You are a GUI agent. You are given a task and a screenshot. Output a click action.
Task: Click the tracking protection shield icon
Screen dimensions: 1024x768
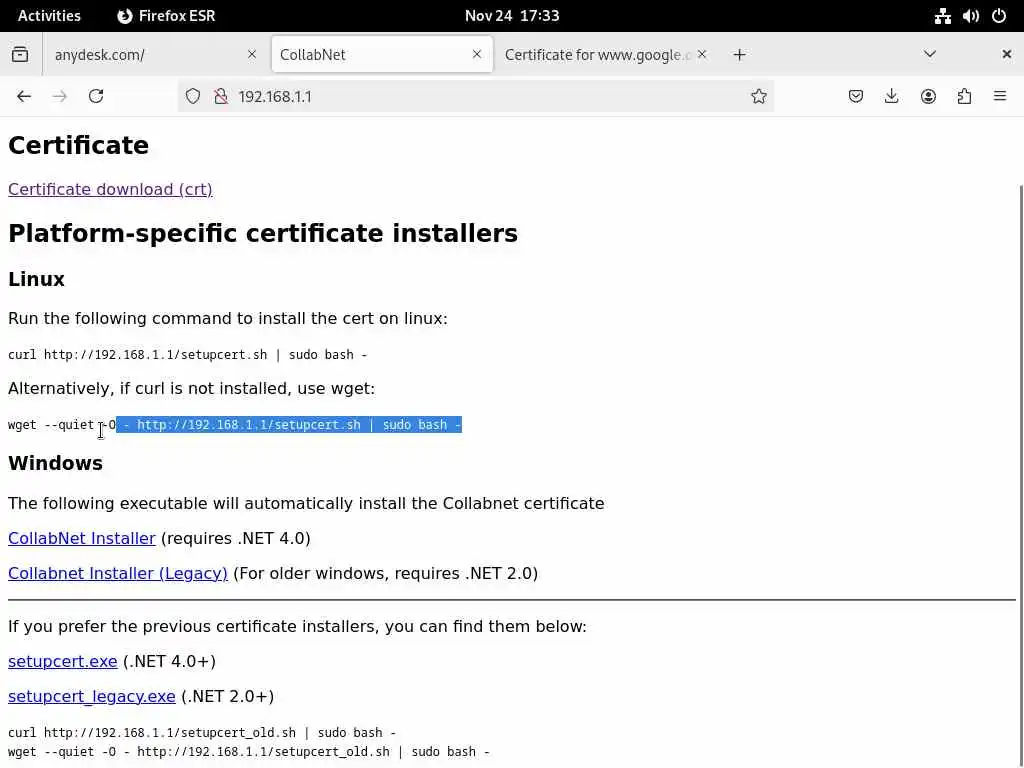point(193,97)
